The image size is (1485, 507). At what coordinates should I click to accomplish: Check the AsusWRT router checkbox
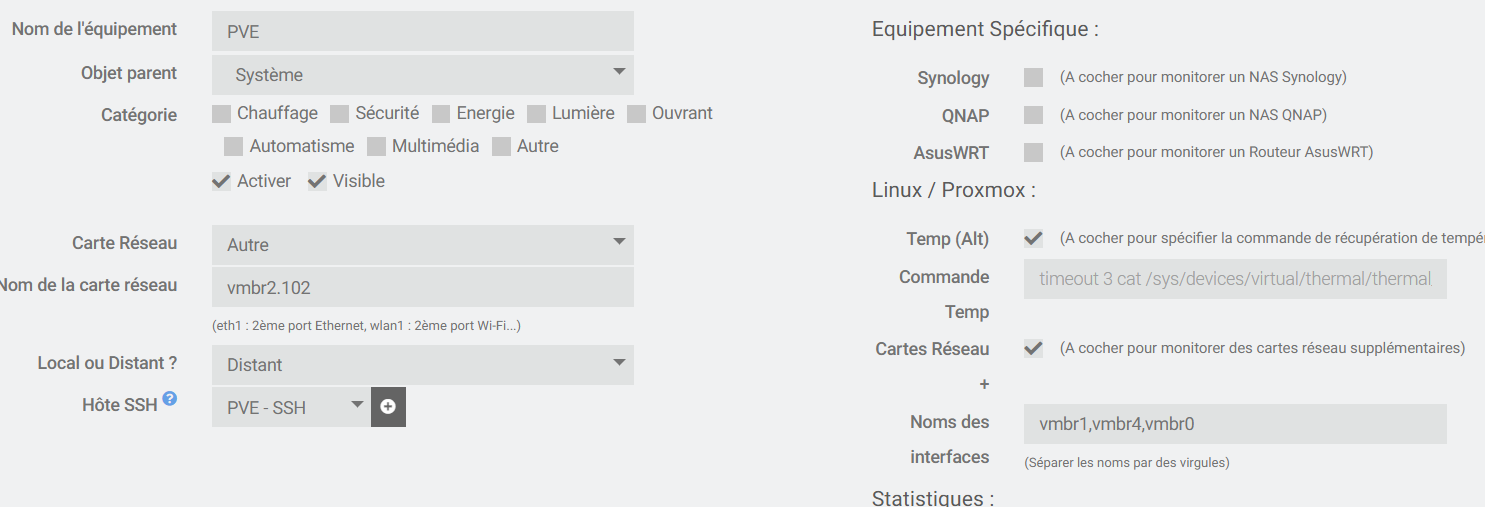click(1034, 152)
